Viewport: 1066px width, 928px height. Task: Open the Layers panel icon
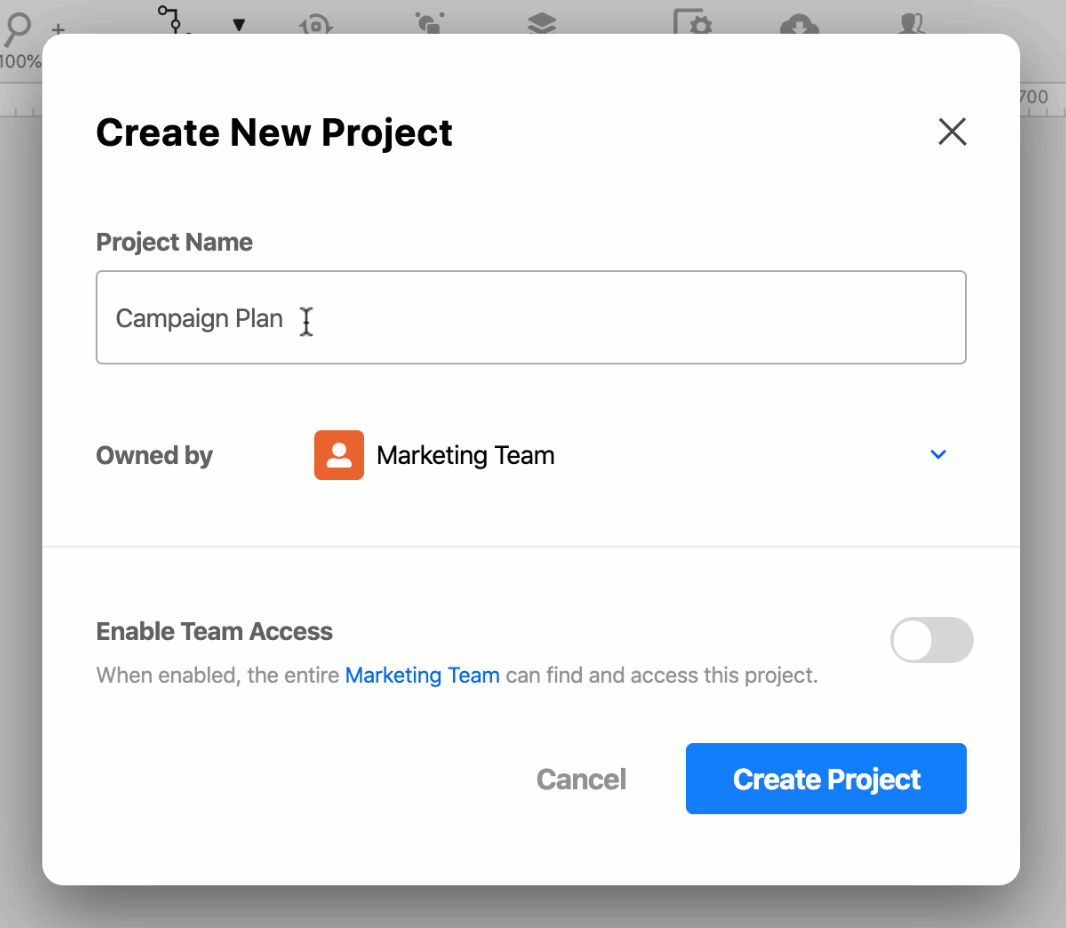(x=540, y=22)
